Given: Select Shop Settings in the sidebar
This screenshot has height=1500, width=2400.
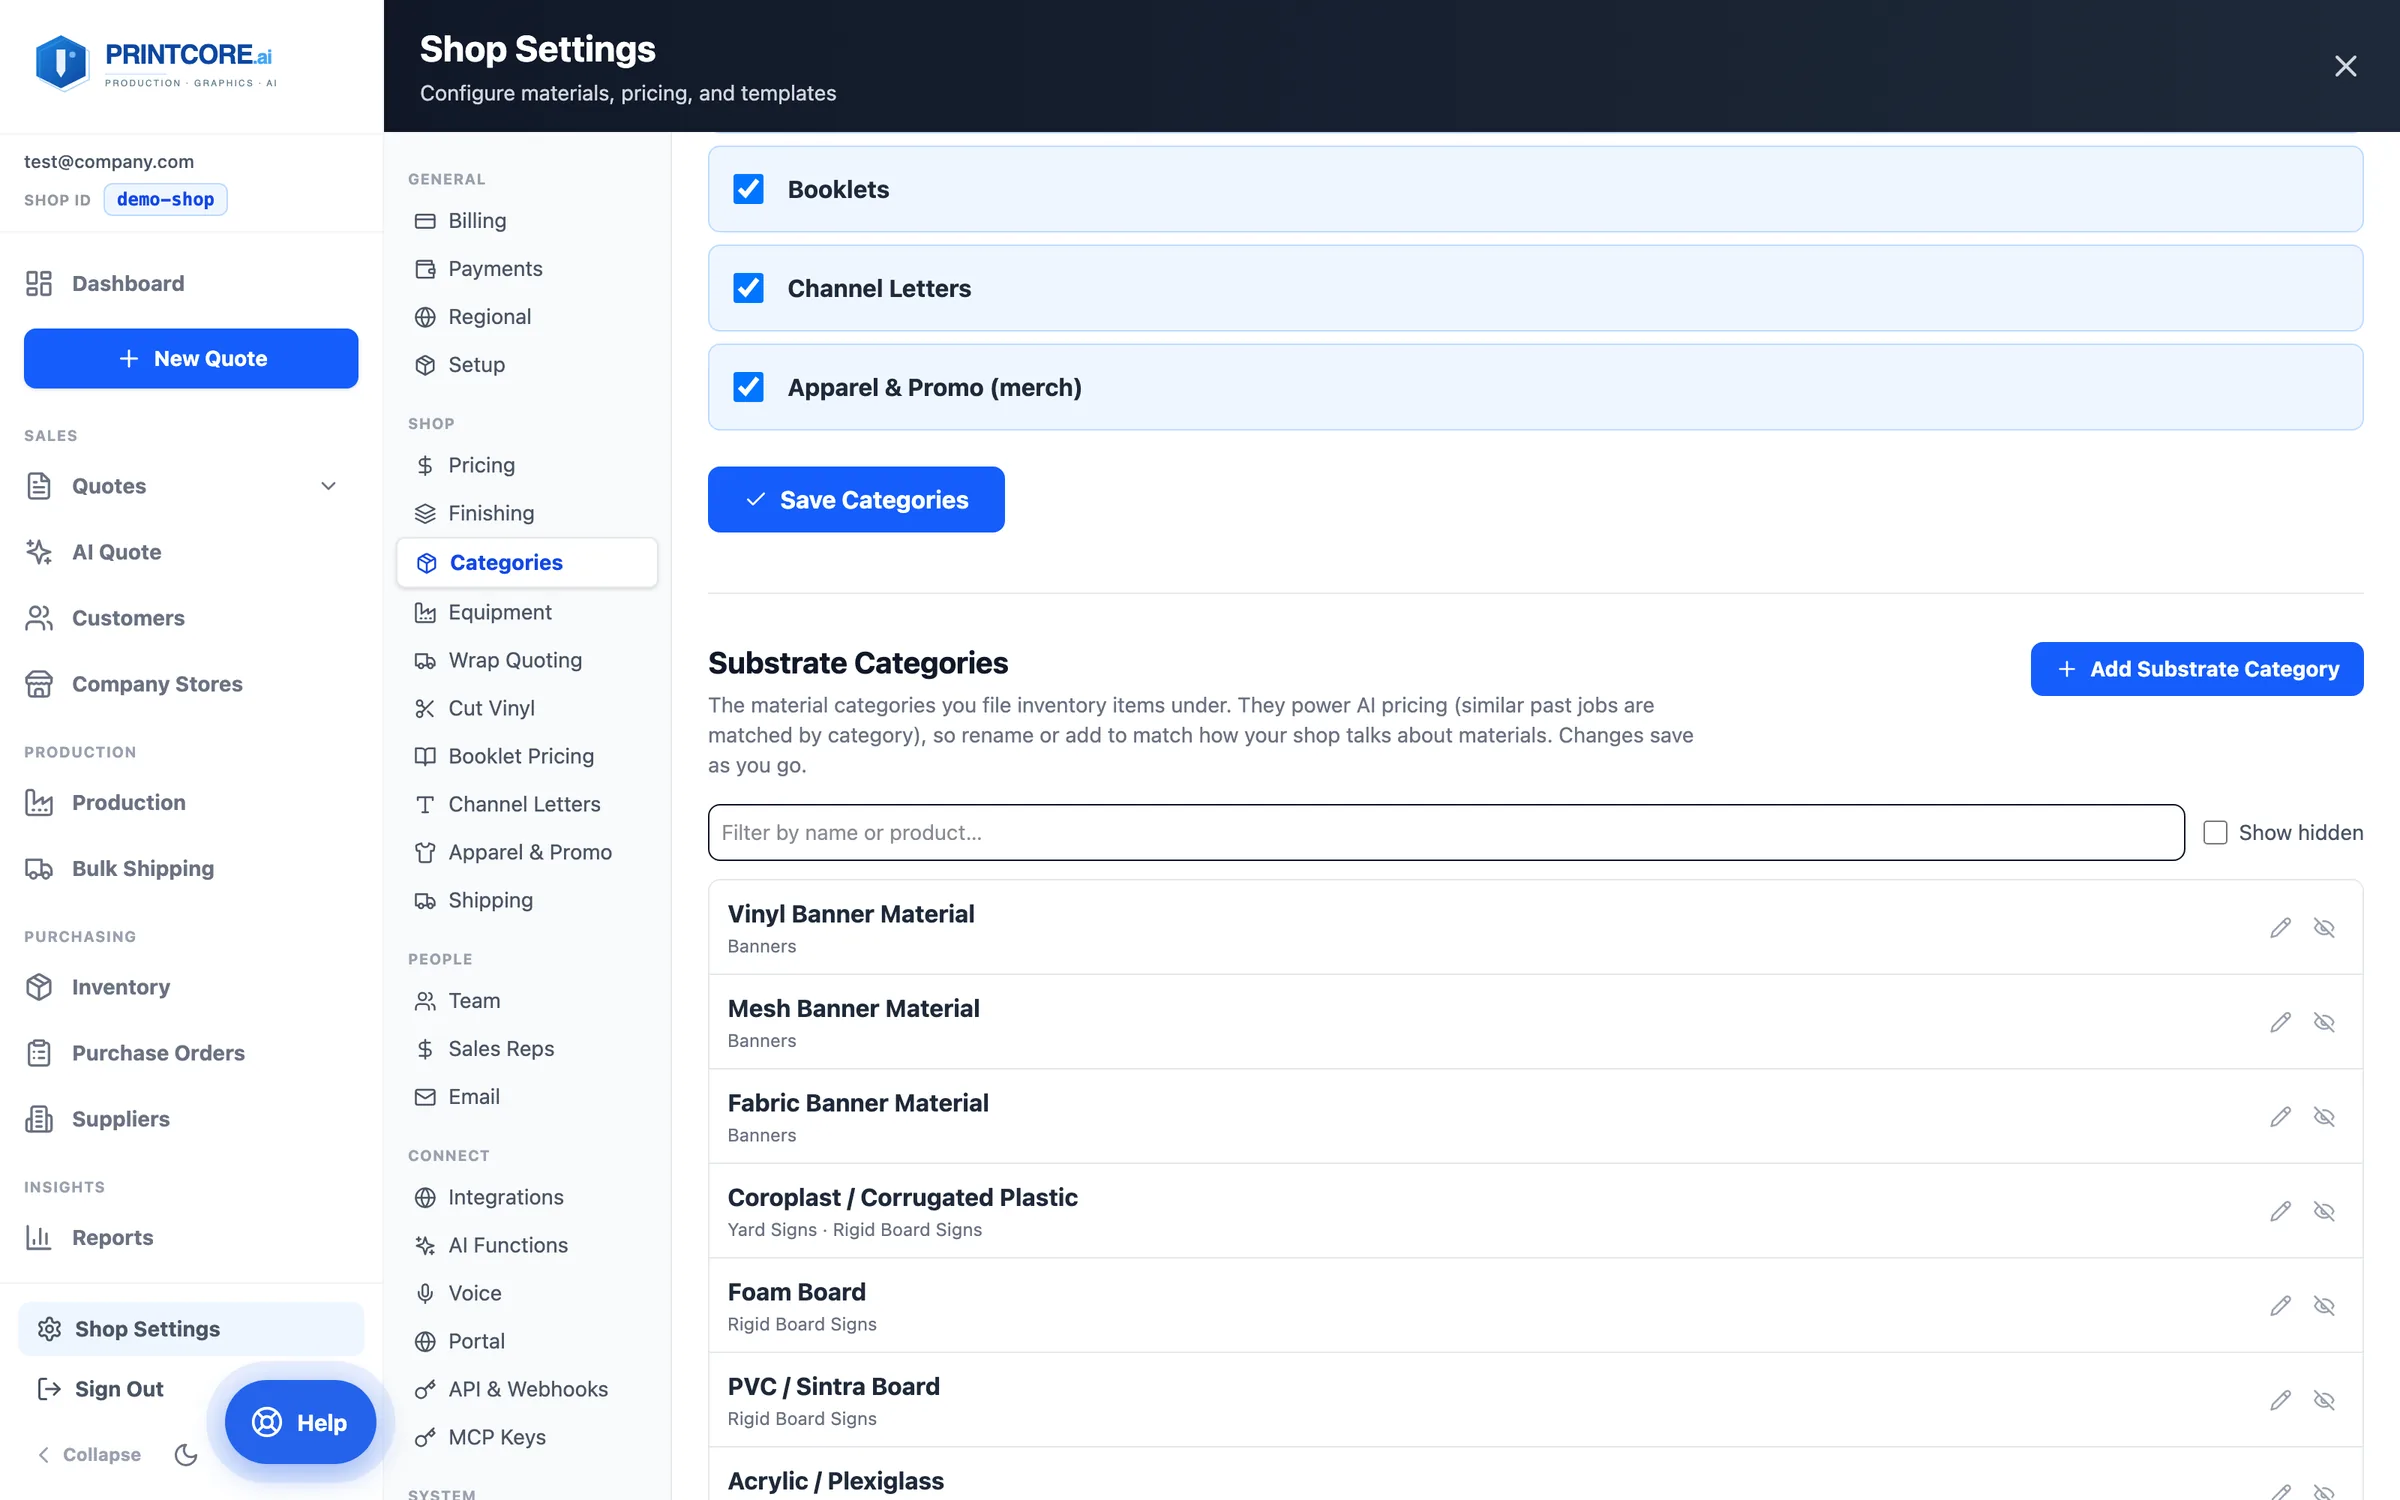Looking at the screenshot, I should (x=191, y=1329).
